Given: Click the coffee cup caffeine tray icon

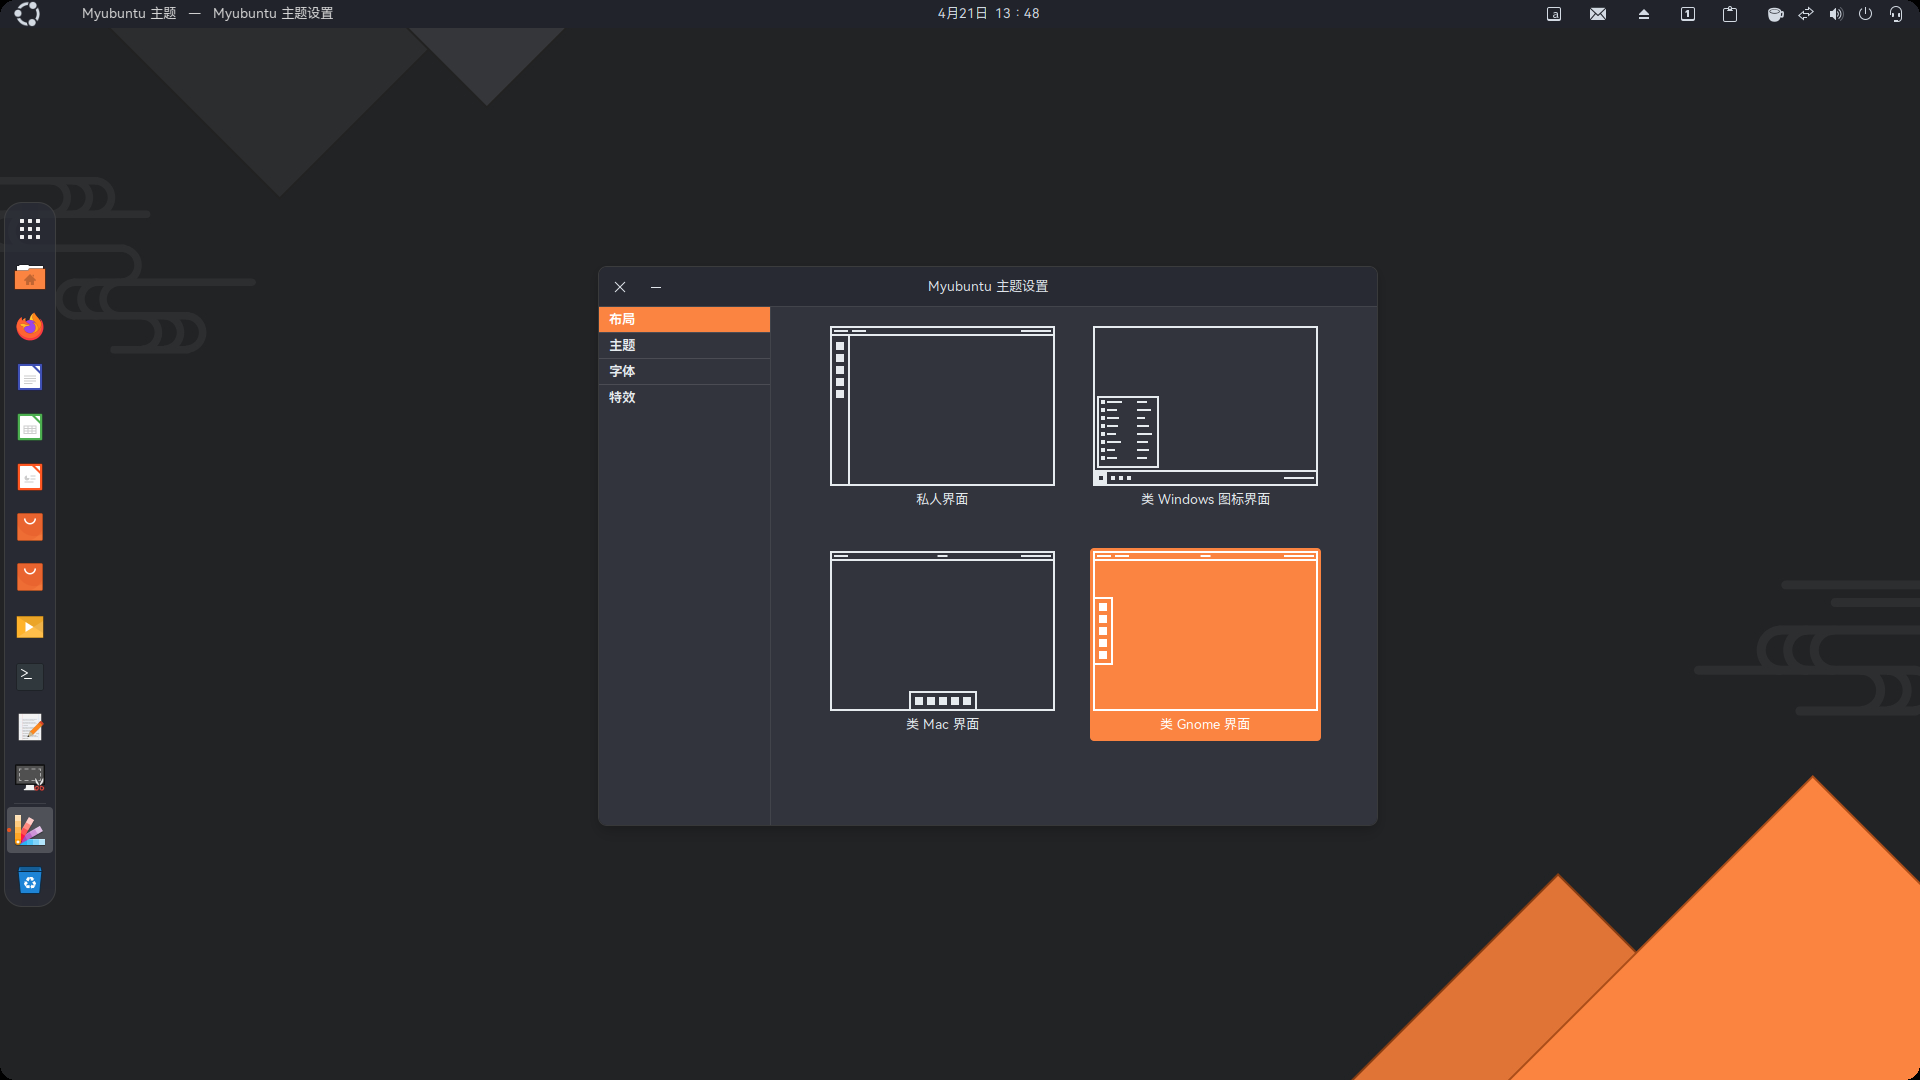Looking at the screenshot, I should pyautogui.click(x=1775, y=14).
